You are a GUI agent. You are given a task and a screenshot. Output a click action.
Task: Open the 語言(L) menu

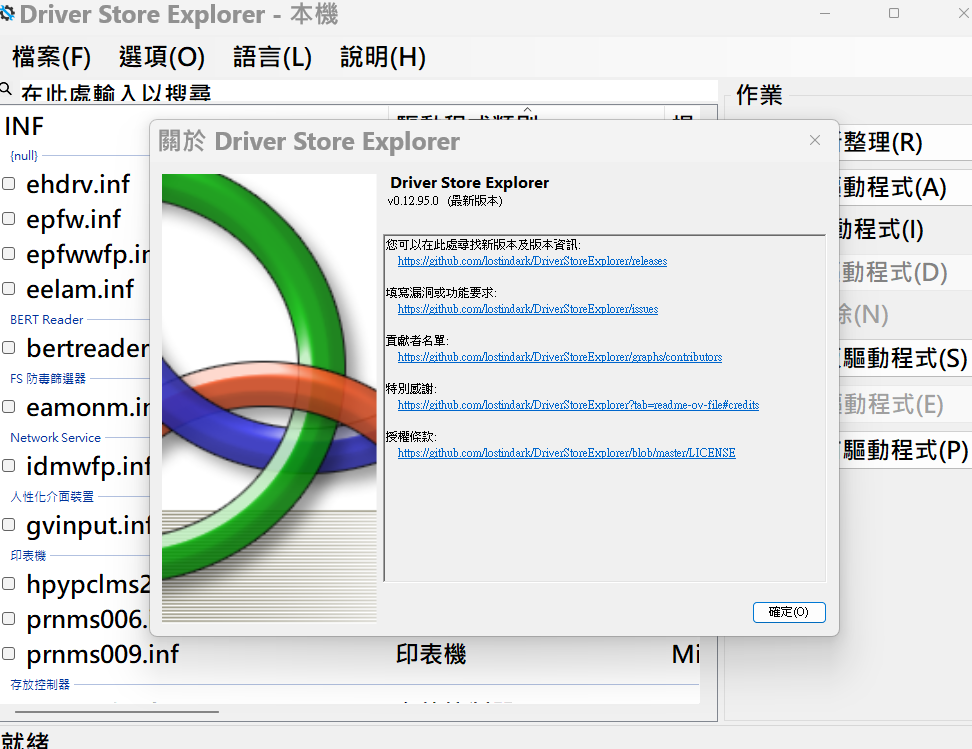click(x=272, y=57)
